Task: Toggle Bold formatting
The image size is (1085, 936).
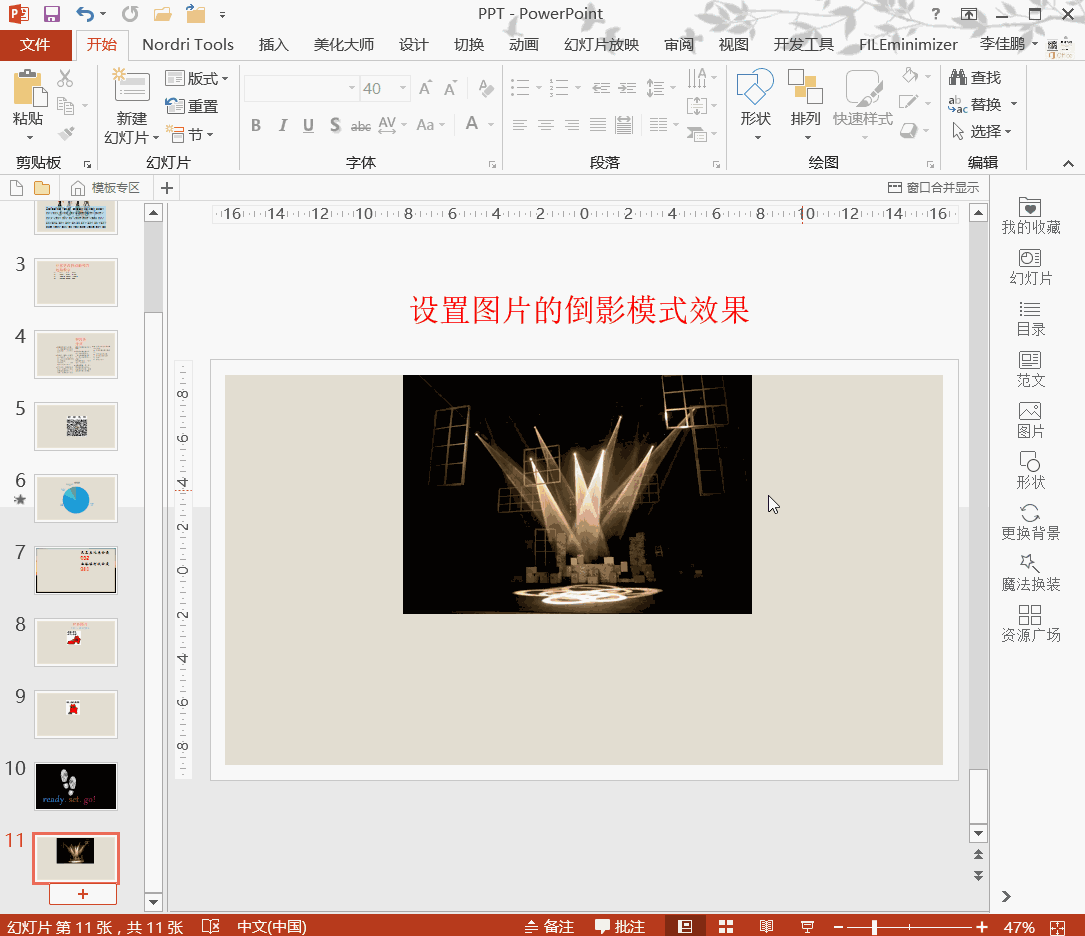Action: 256,125
